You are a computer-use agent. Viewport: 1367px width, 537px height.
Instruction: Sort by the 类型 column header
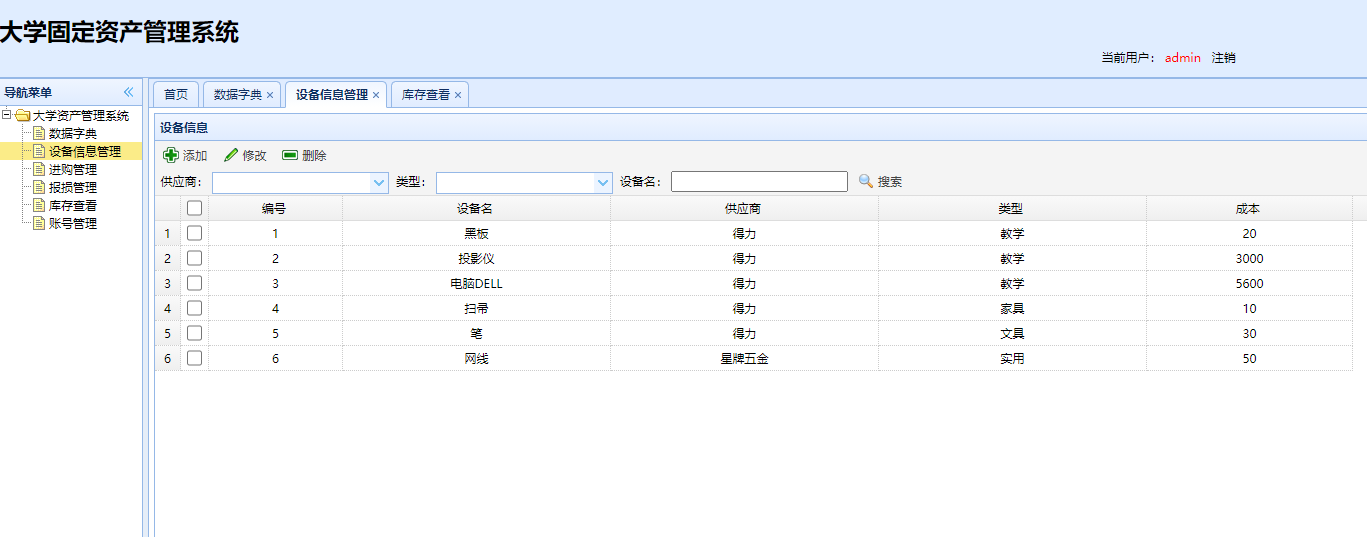point(1012,208)
